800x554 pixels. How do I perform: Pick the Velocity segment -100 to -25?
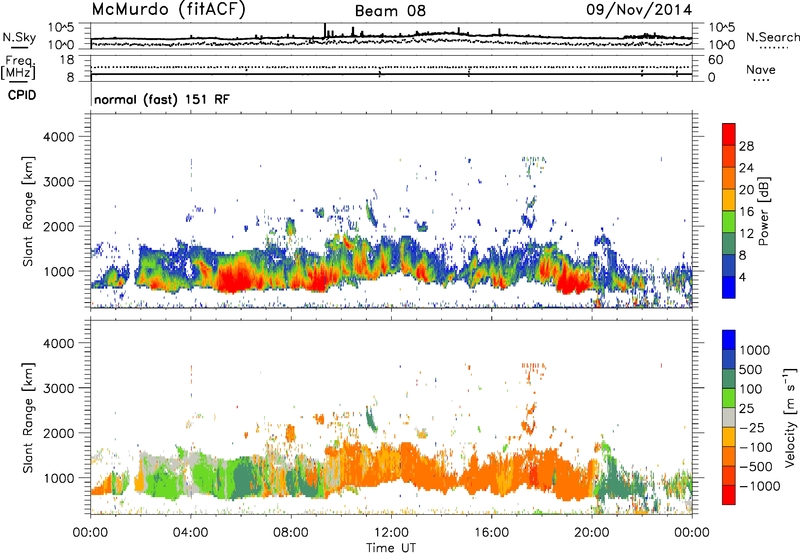[x=729, y=437]
